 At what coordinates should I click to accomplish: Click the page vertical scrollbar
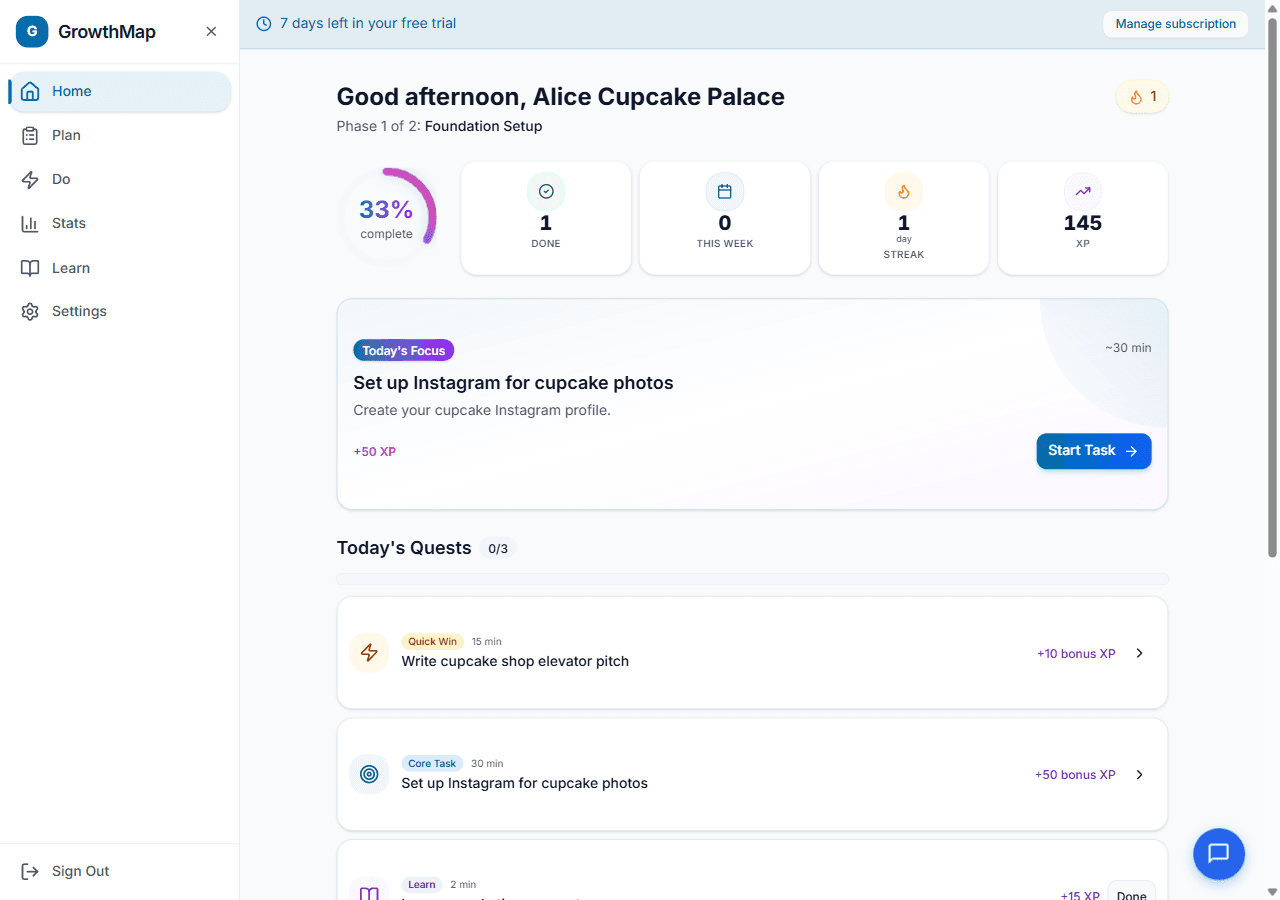(1272, 286)
